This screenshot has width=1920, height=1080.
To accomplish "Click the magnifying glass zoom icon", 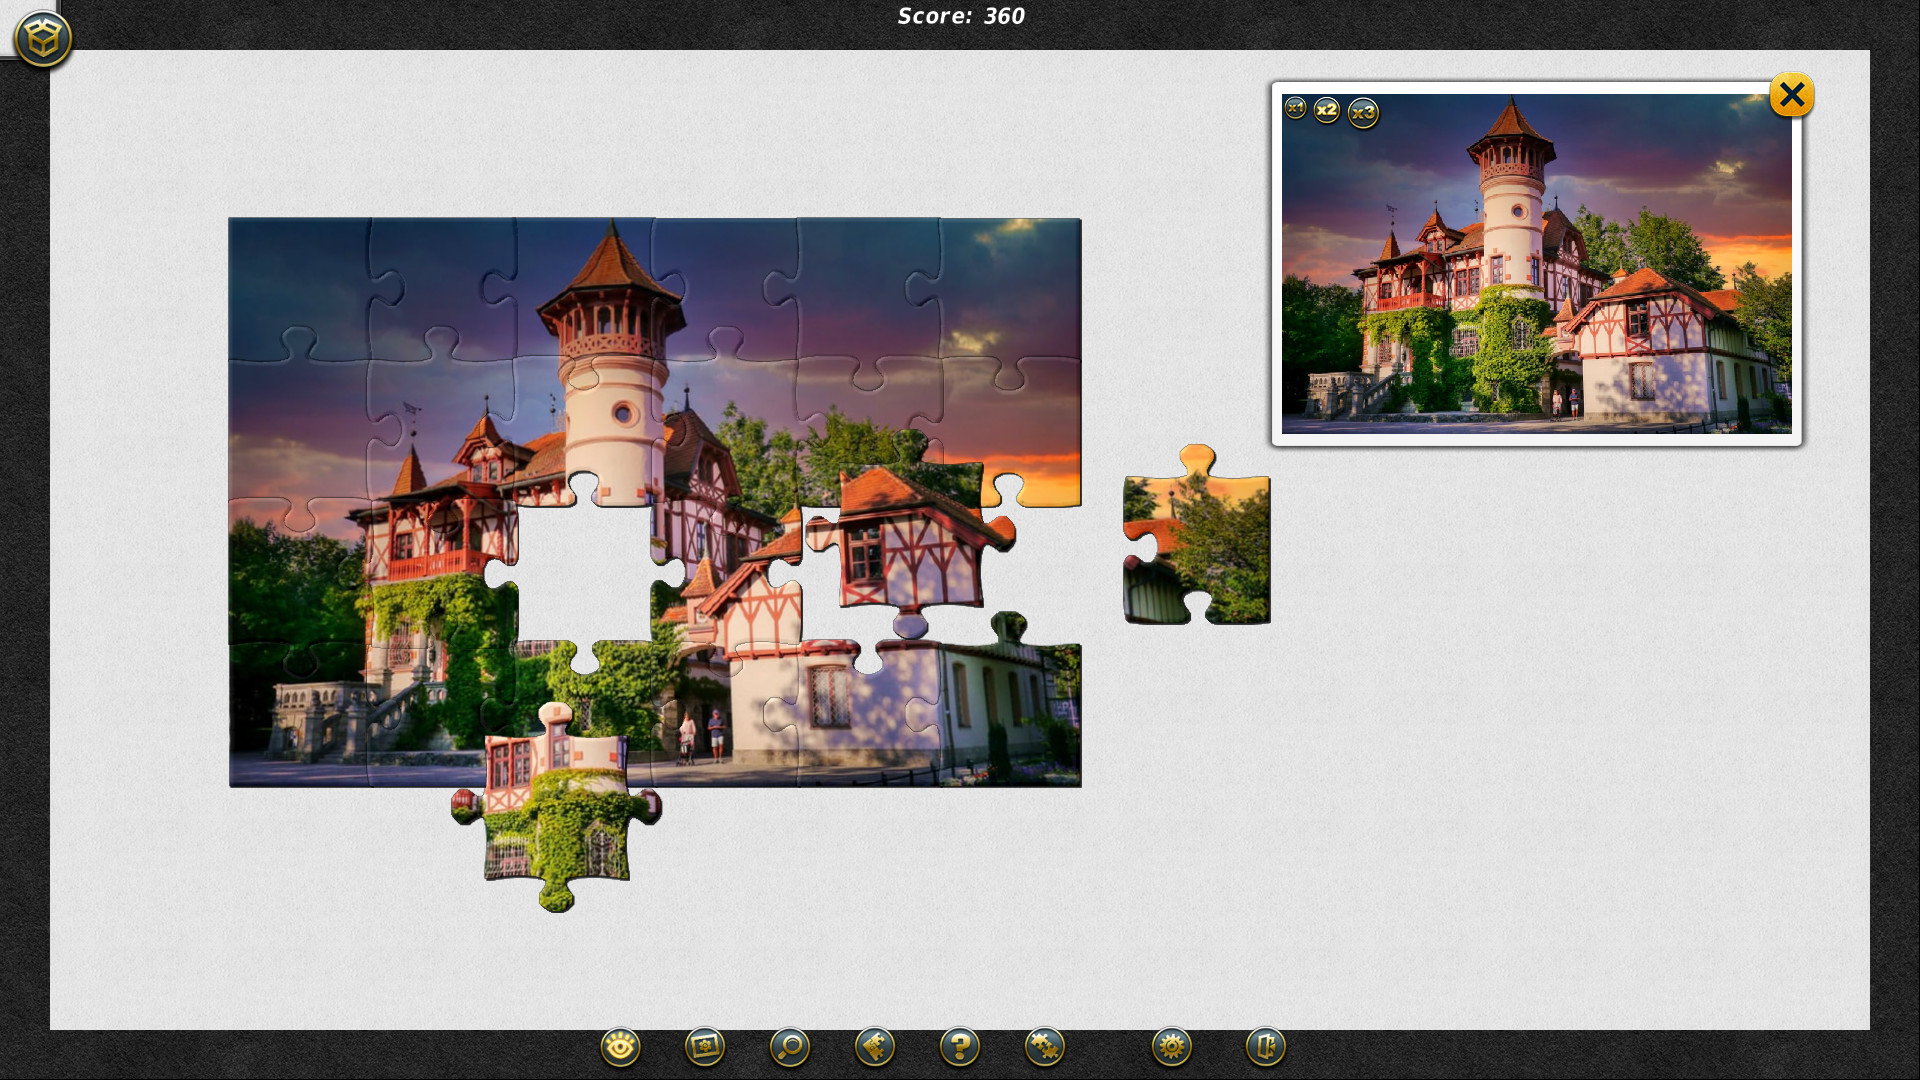I will point(790,1047).
